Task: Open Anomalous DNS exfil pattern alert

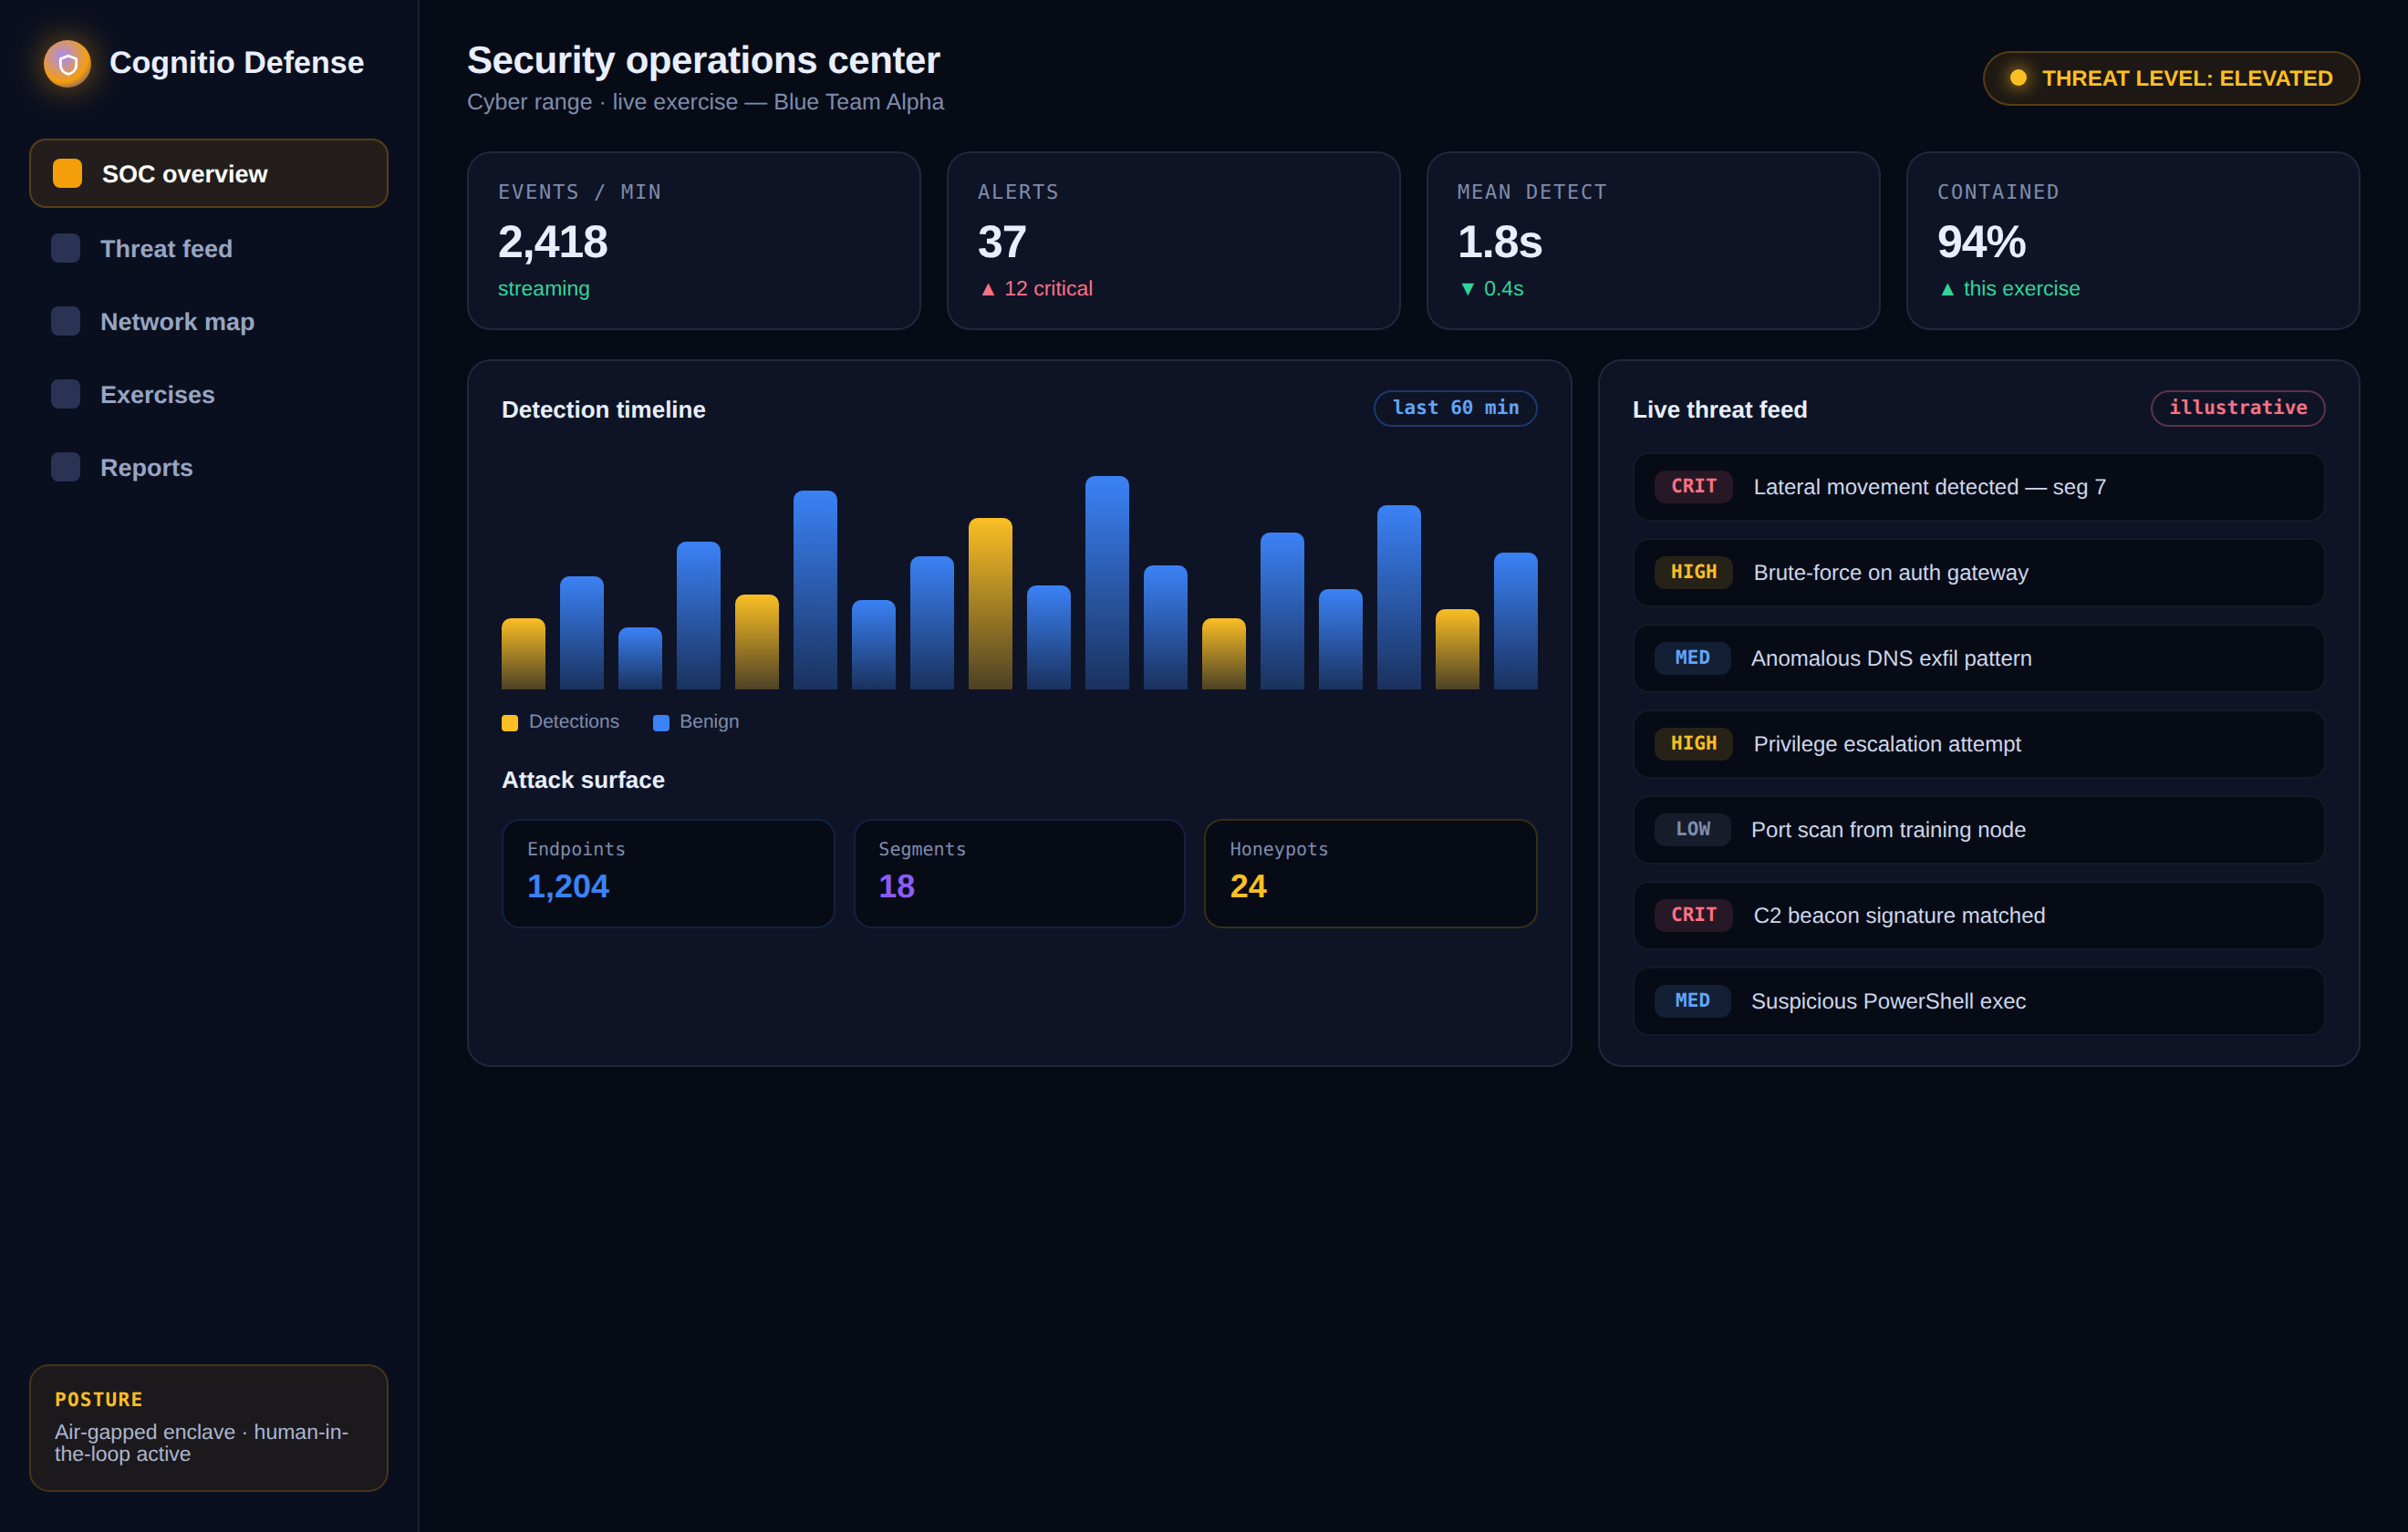Action: pyautogui.click(x=1979, y=658)
